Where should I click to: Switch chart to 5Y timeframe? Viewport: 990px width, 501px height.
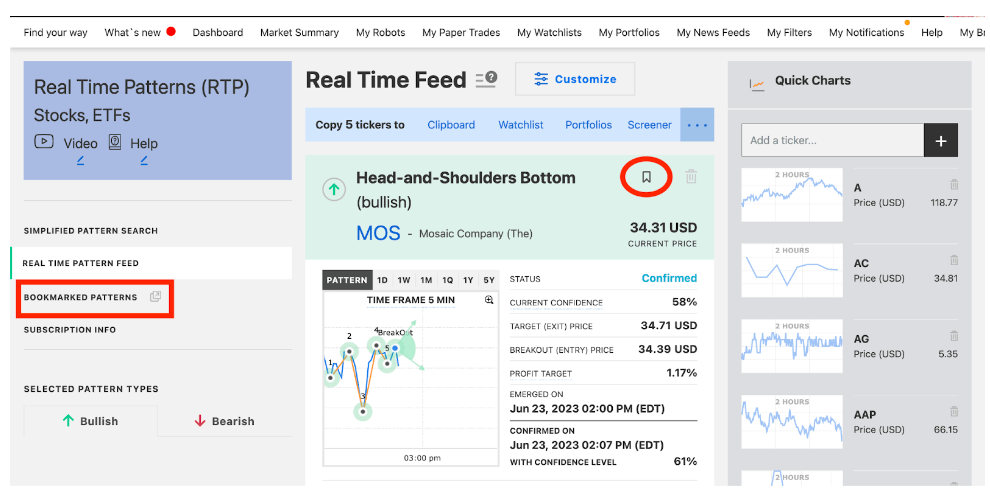coord(489,280)
